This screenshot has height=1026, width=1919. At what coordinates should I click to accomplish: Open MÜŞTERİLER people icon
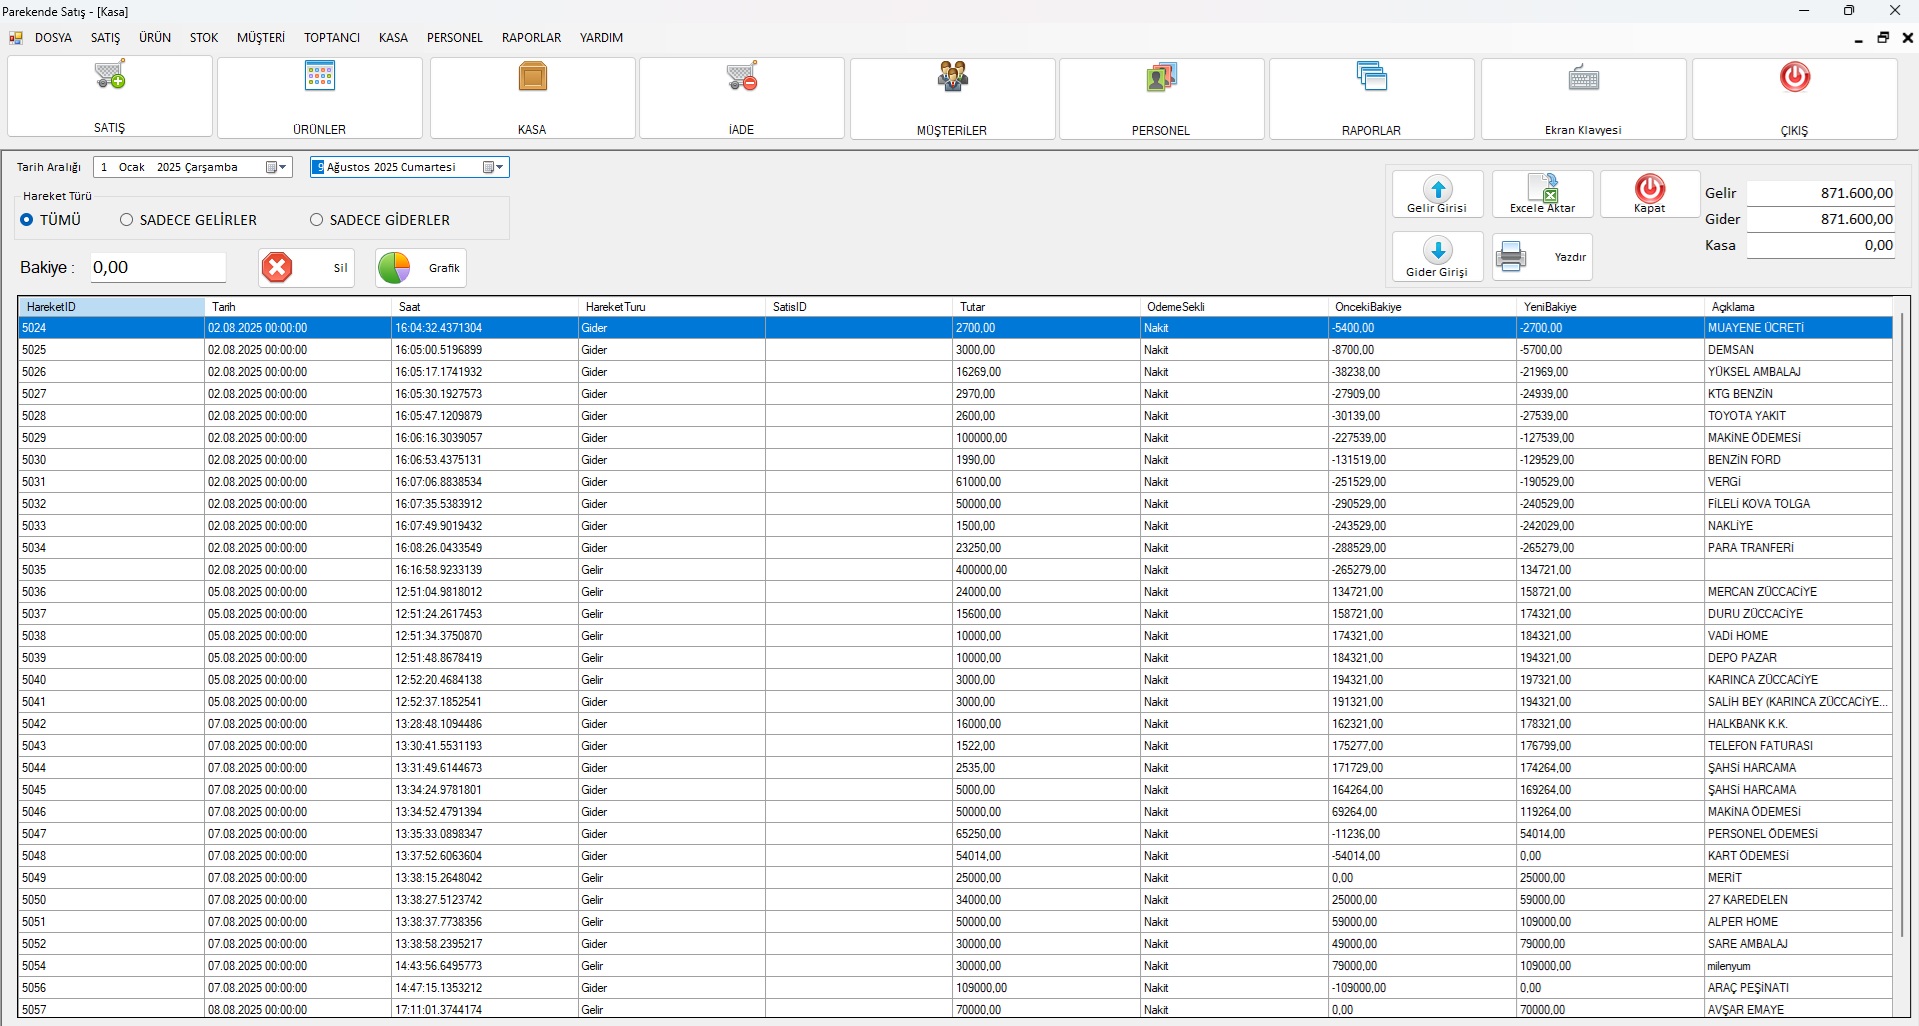pos(952,77)
